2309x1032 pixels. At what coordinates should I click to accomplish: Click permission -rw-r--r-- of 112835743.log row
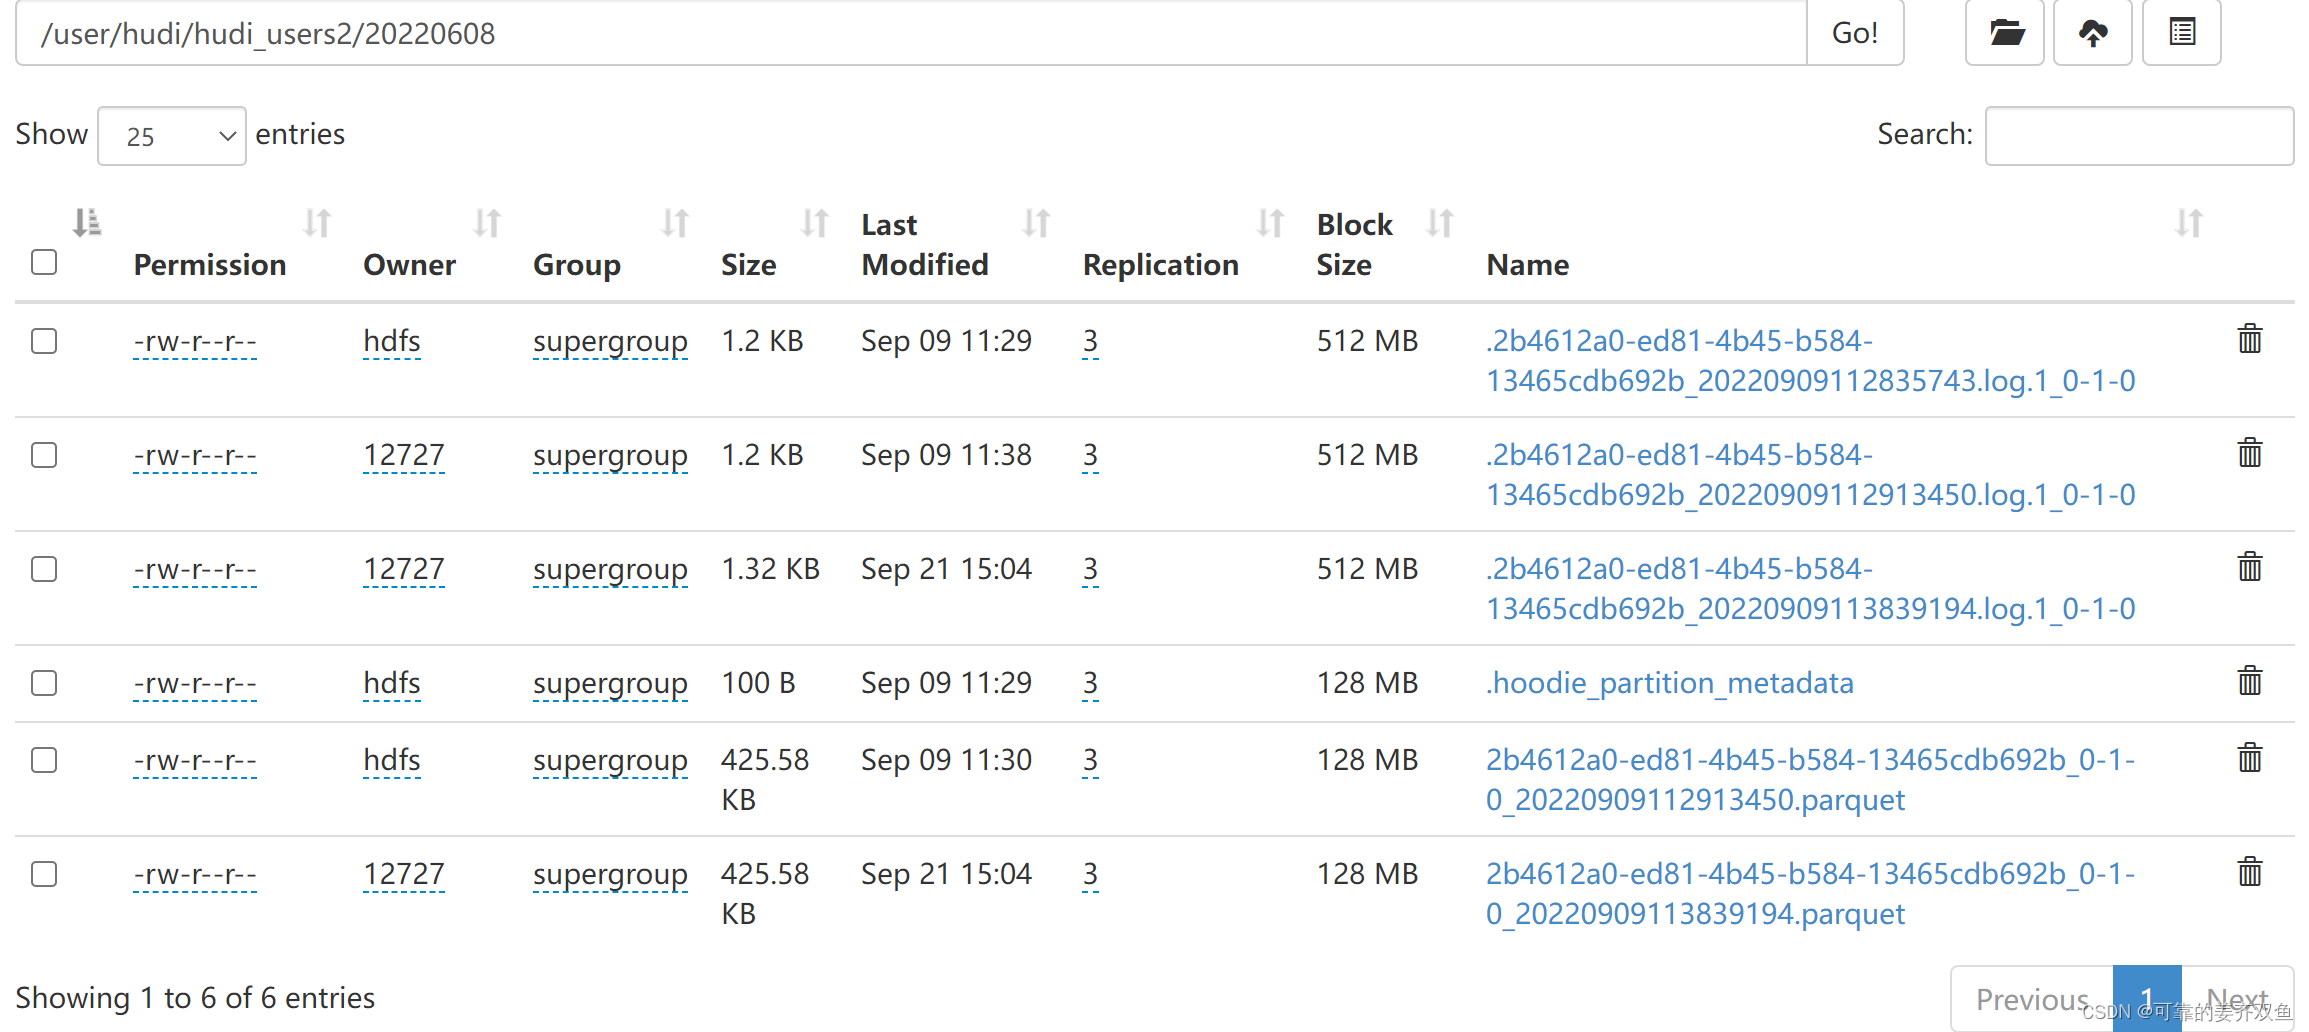[x=195, y=342]
